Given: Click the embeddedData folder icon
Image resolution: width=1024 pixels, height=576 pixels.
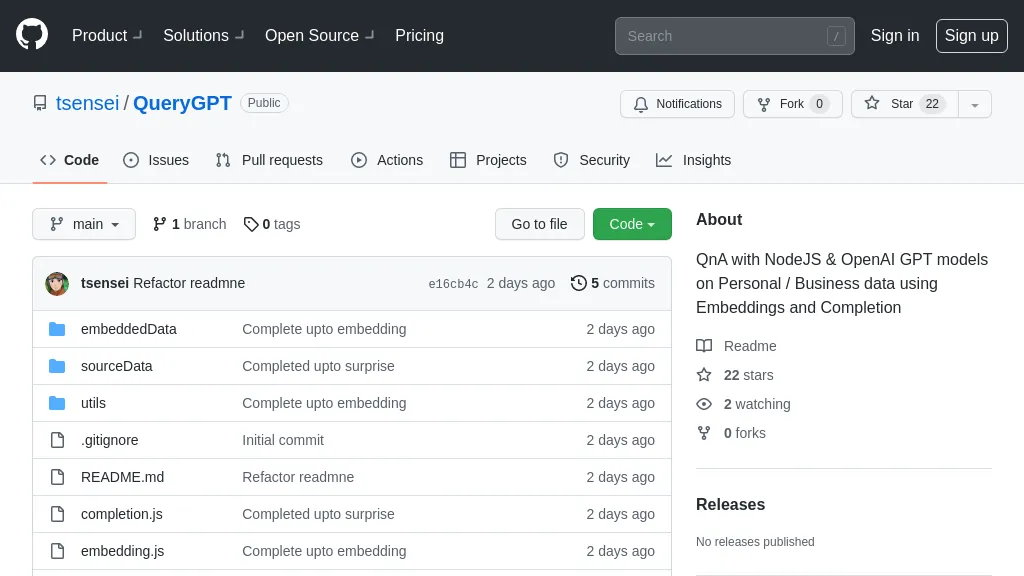Looking at the screenshot, I should click(x=57, y=329).
